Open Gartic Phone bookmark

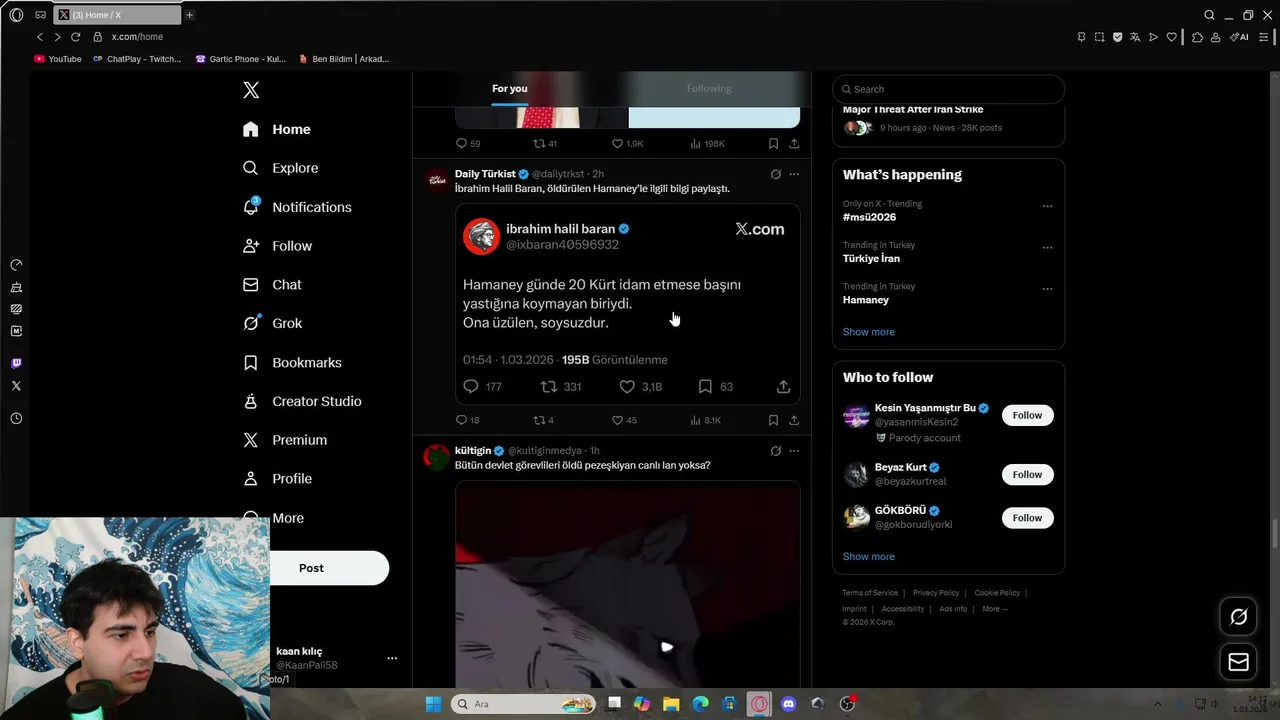click(241, 59)
